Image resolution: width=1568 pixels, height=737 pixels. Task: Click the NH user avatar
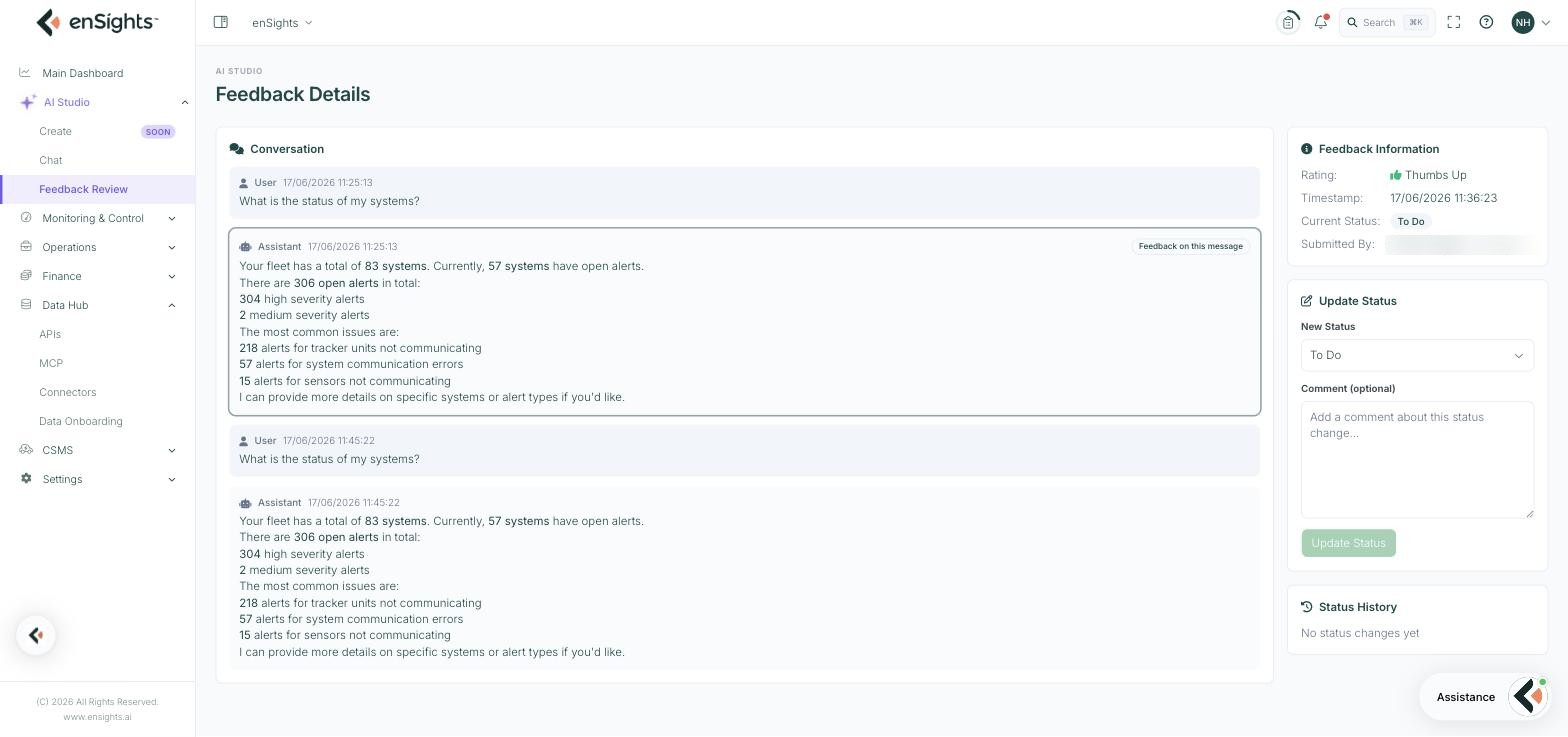click(x=1522, y=22)
